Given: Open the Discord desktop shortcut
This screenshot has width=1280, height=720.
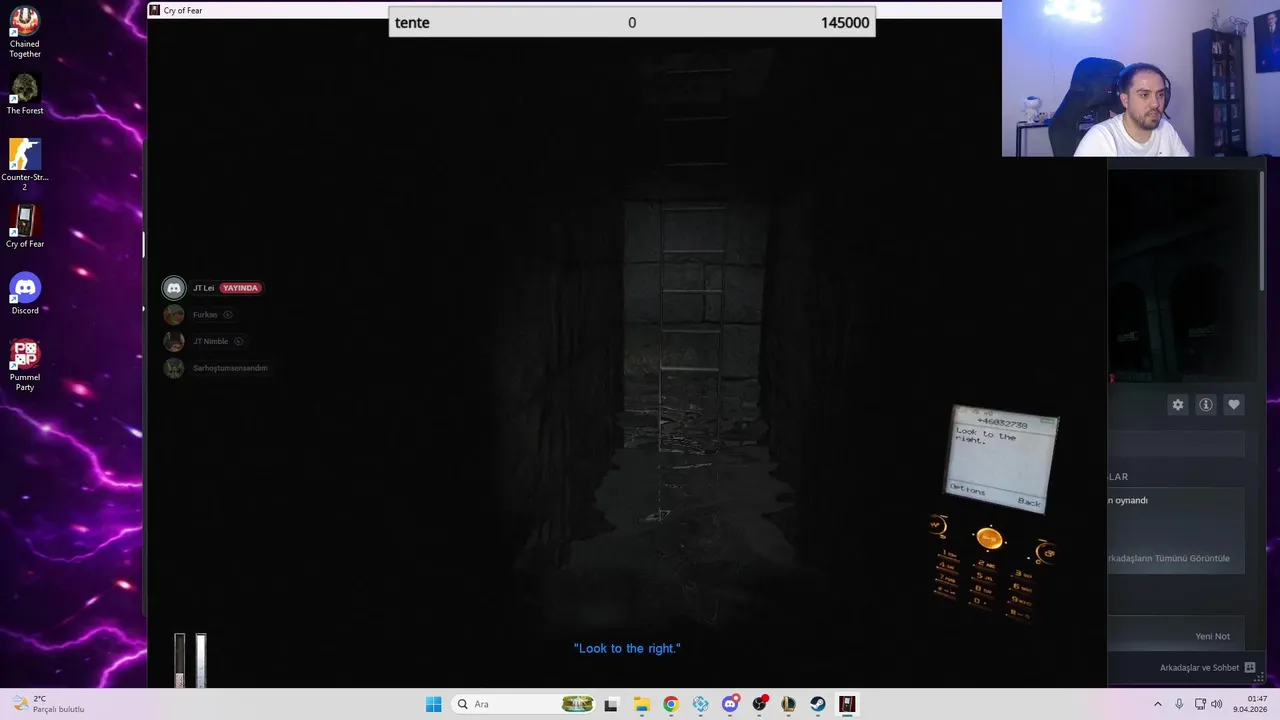Looking at the screenshot, I should coord(25,294).
